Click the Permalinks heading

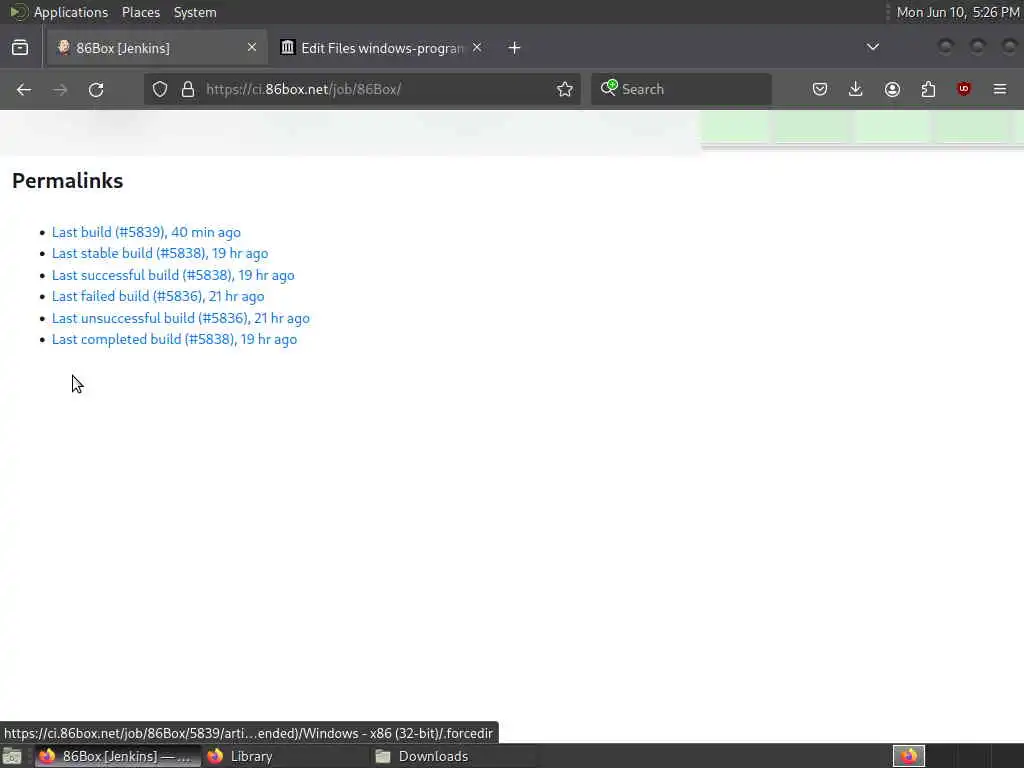(67, 181)
